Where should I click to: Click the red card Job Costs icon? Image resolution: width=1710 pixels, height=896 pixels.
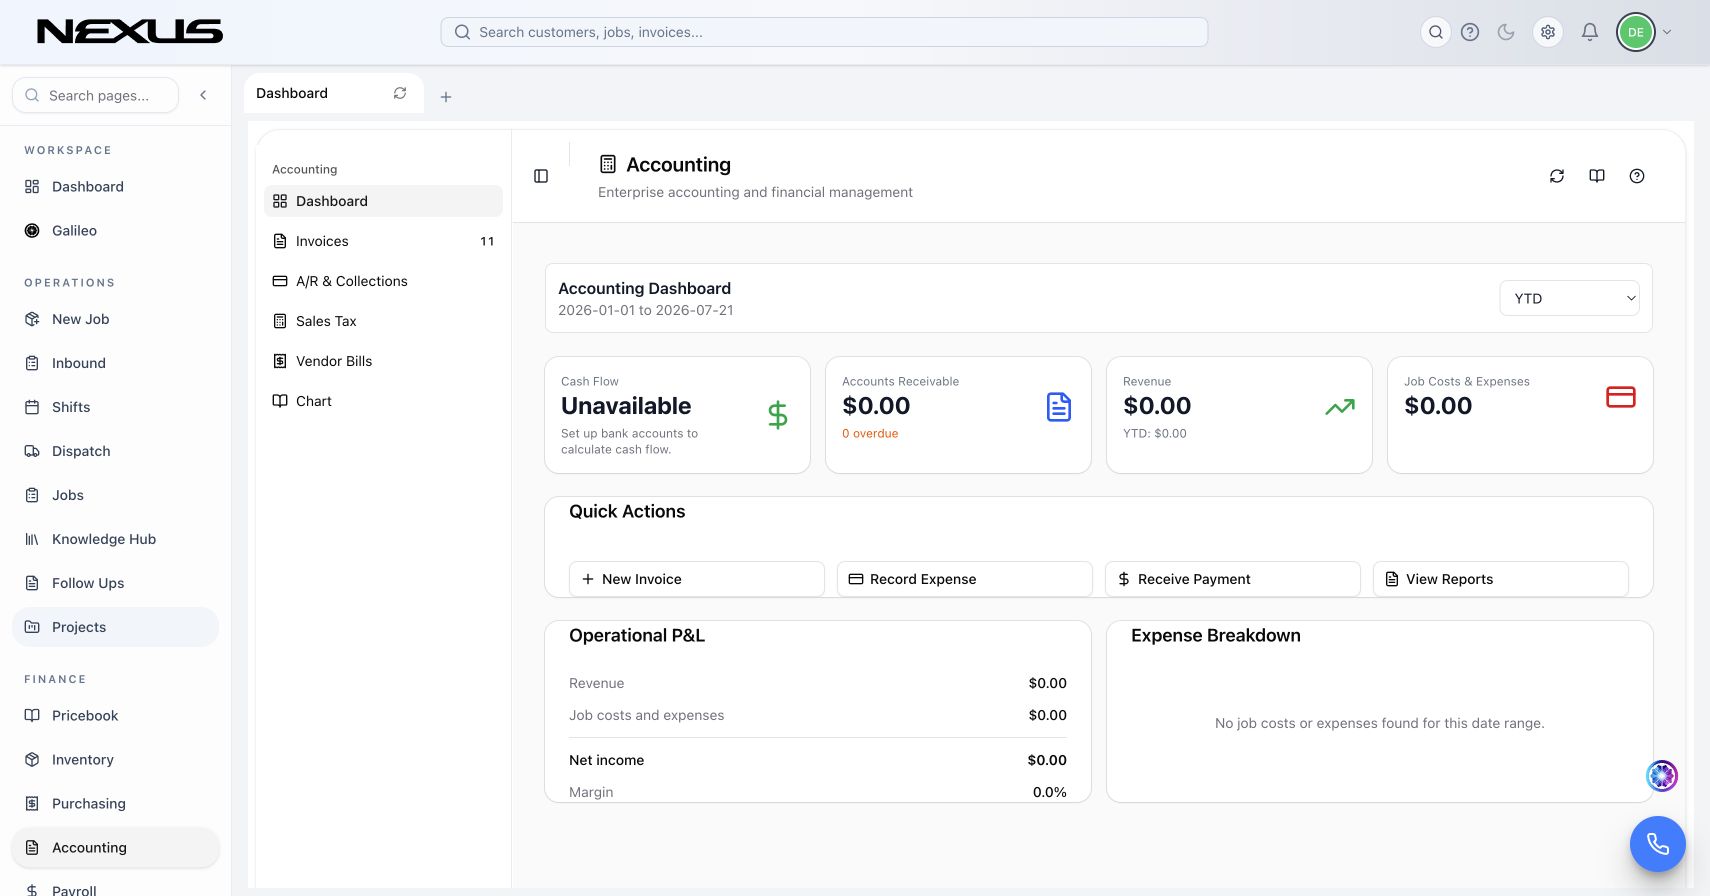coord(1621,397)
